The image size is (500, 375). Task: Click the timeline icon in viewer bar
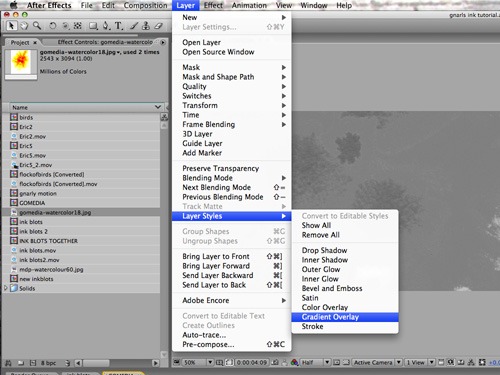[x=460, y=362]
